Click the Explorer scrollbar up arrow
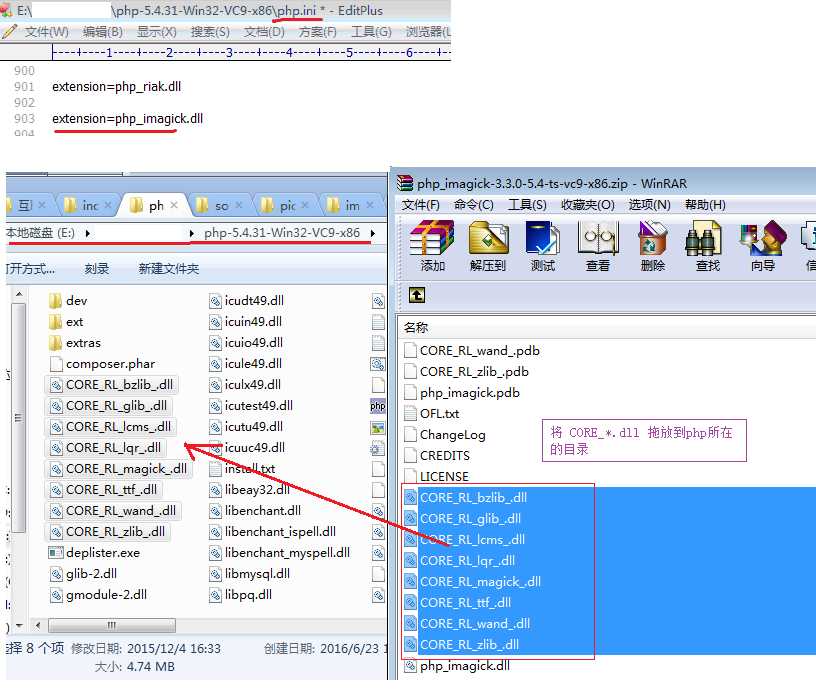Viewport: 816px width, 691px height. click(19, 295)
